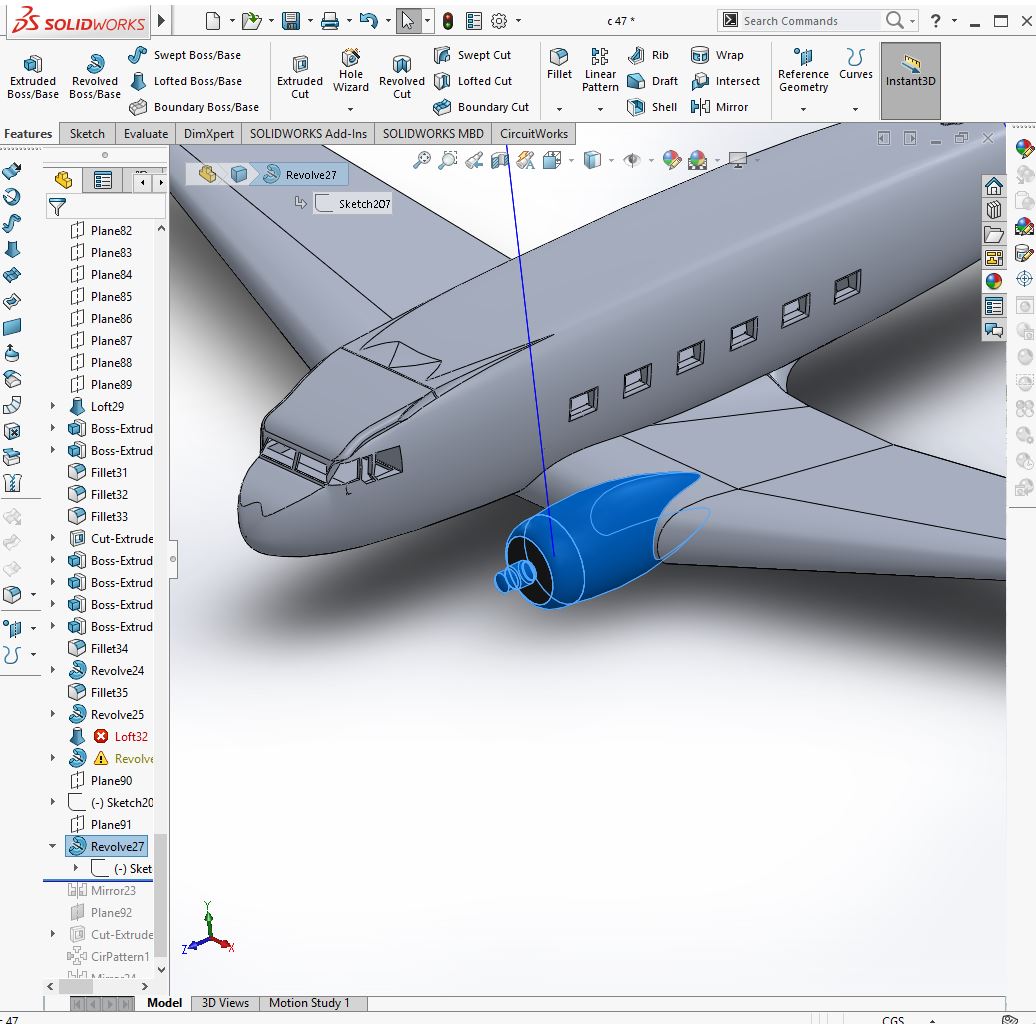Click the Rebuild traffic light icon

[x=448, y=21]
